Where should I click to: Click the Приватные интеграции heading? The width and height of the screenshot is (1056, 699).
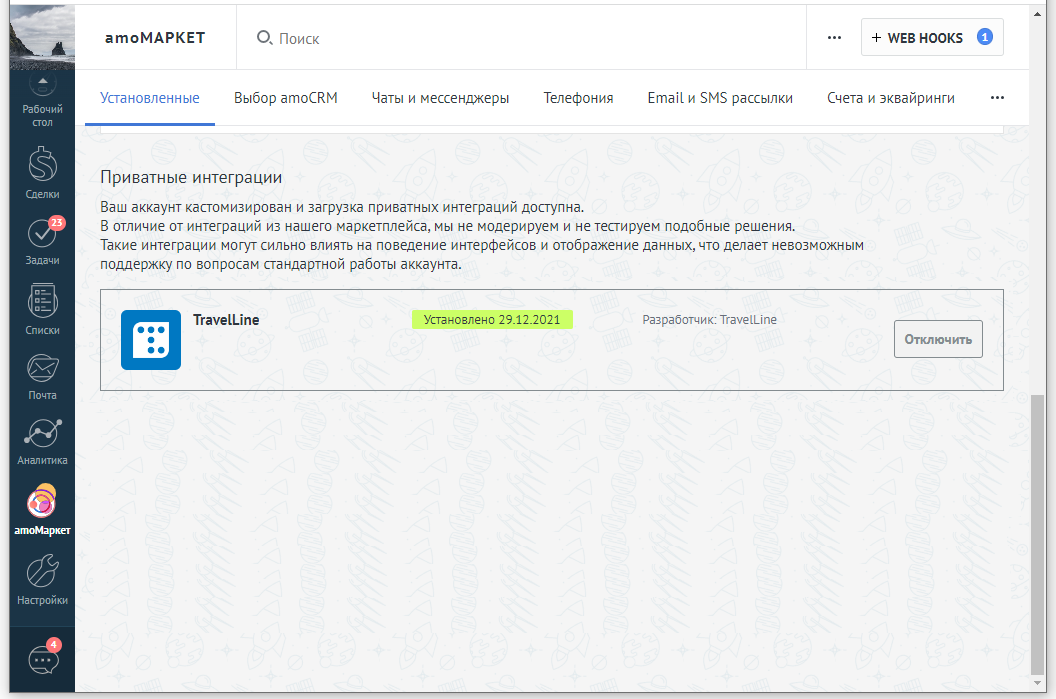(191, 177)
